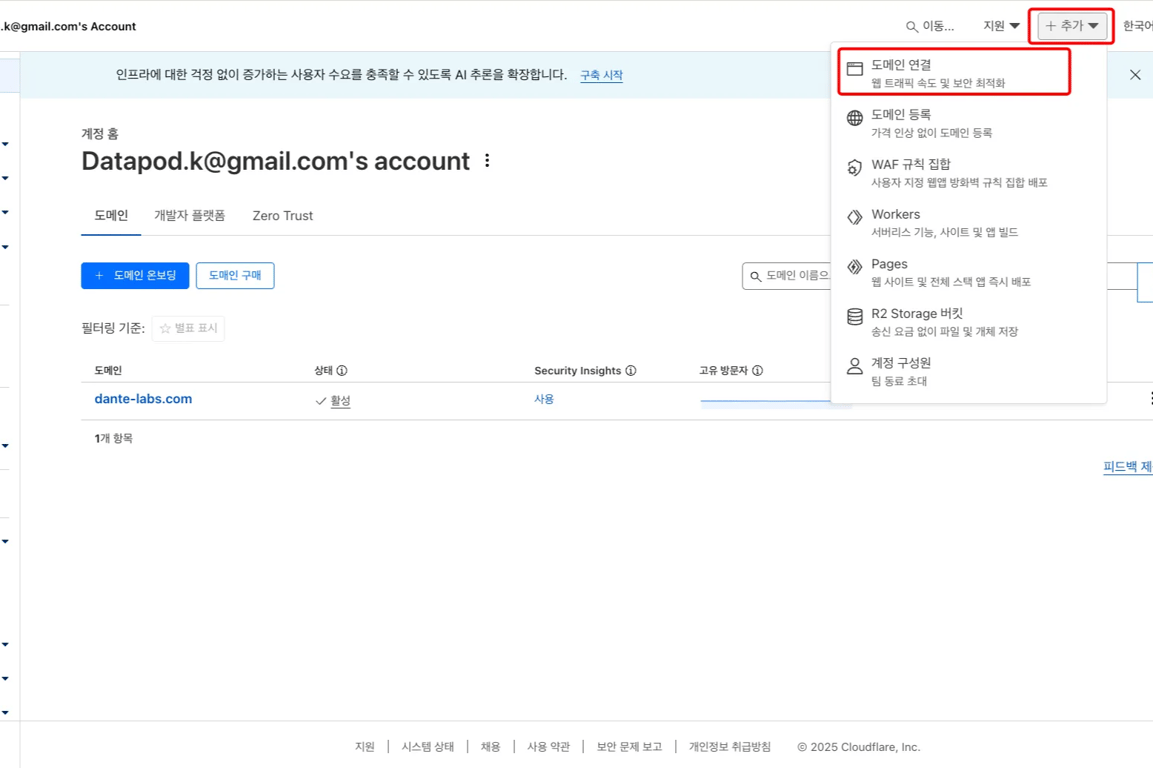Open the 피드백 제공 link
This screenshot has height=768, width=1153.
pyautogui.click(x=1127, y=466)
